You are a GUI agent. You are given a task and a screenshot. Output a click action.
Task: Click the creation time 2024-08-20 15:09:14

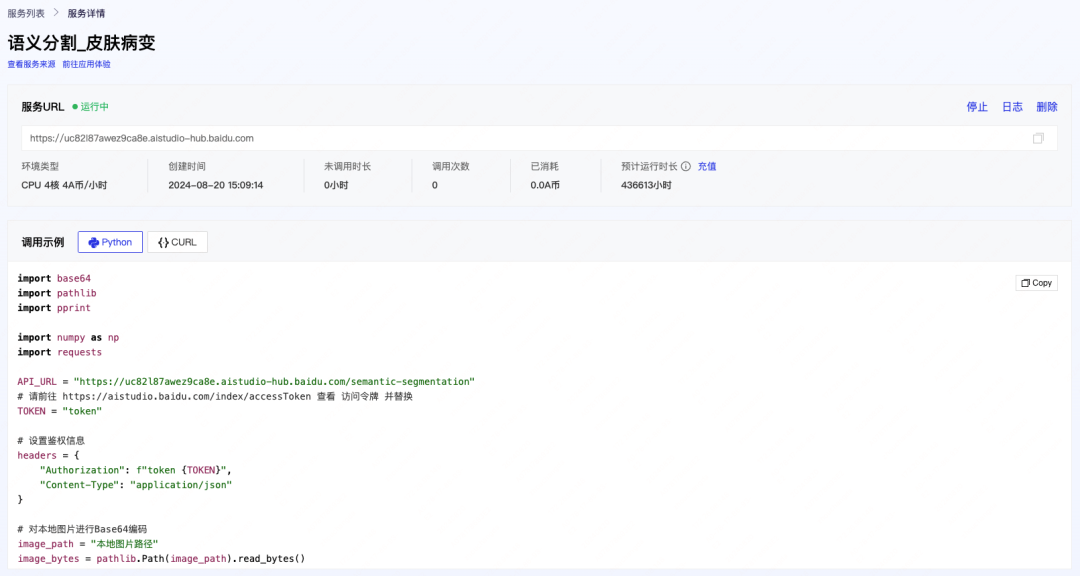[216, 185]
